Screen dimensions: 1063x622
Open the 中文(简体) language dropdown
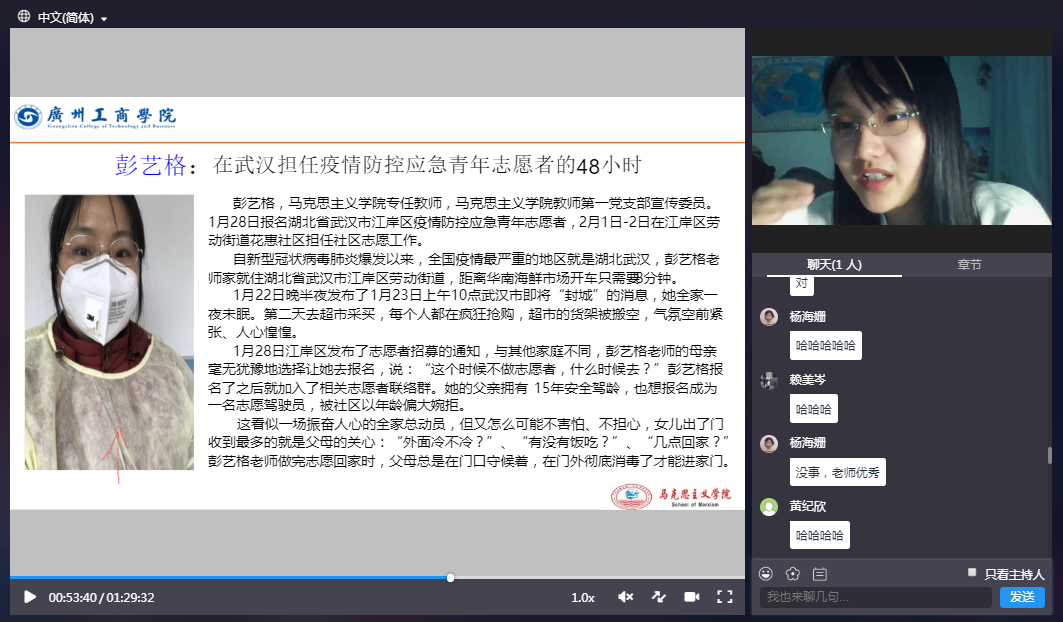pos(72,18)
